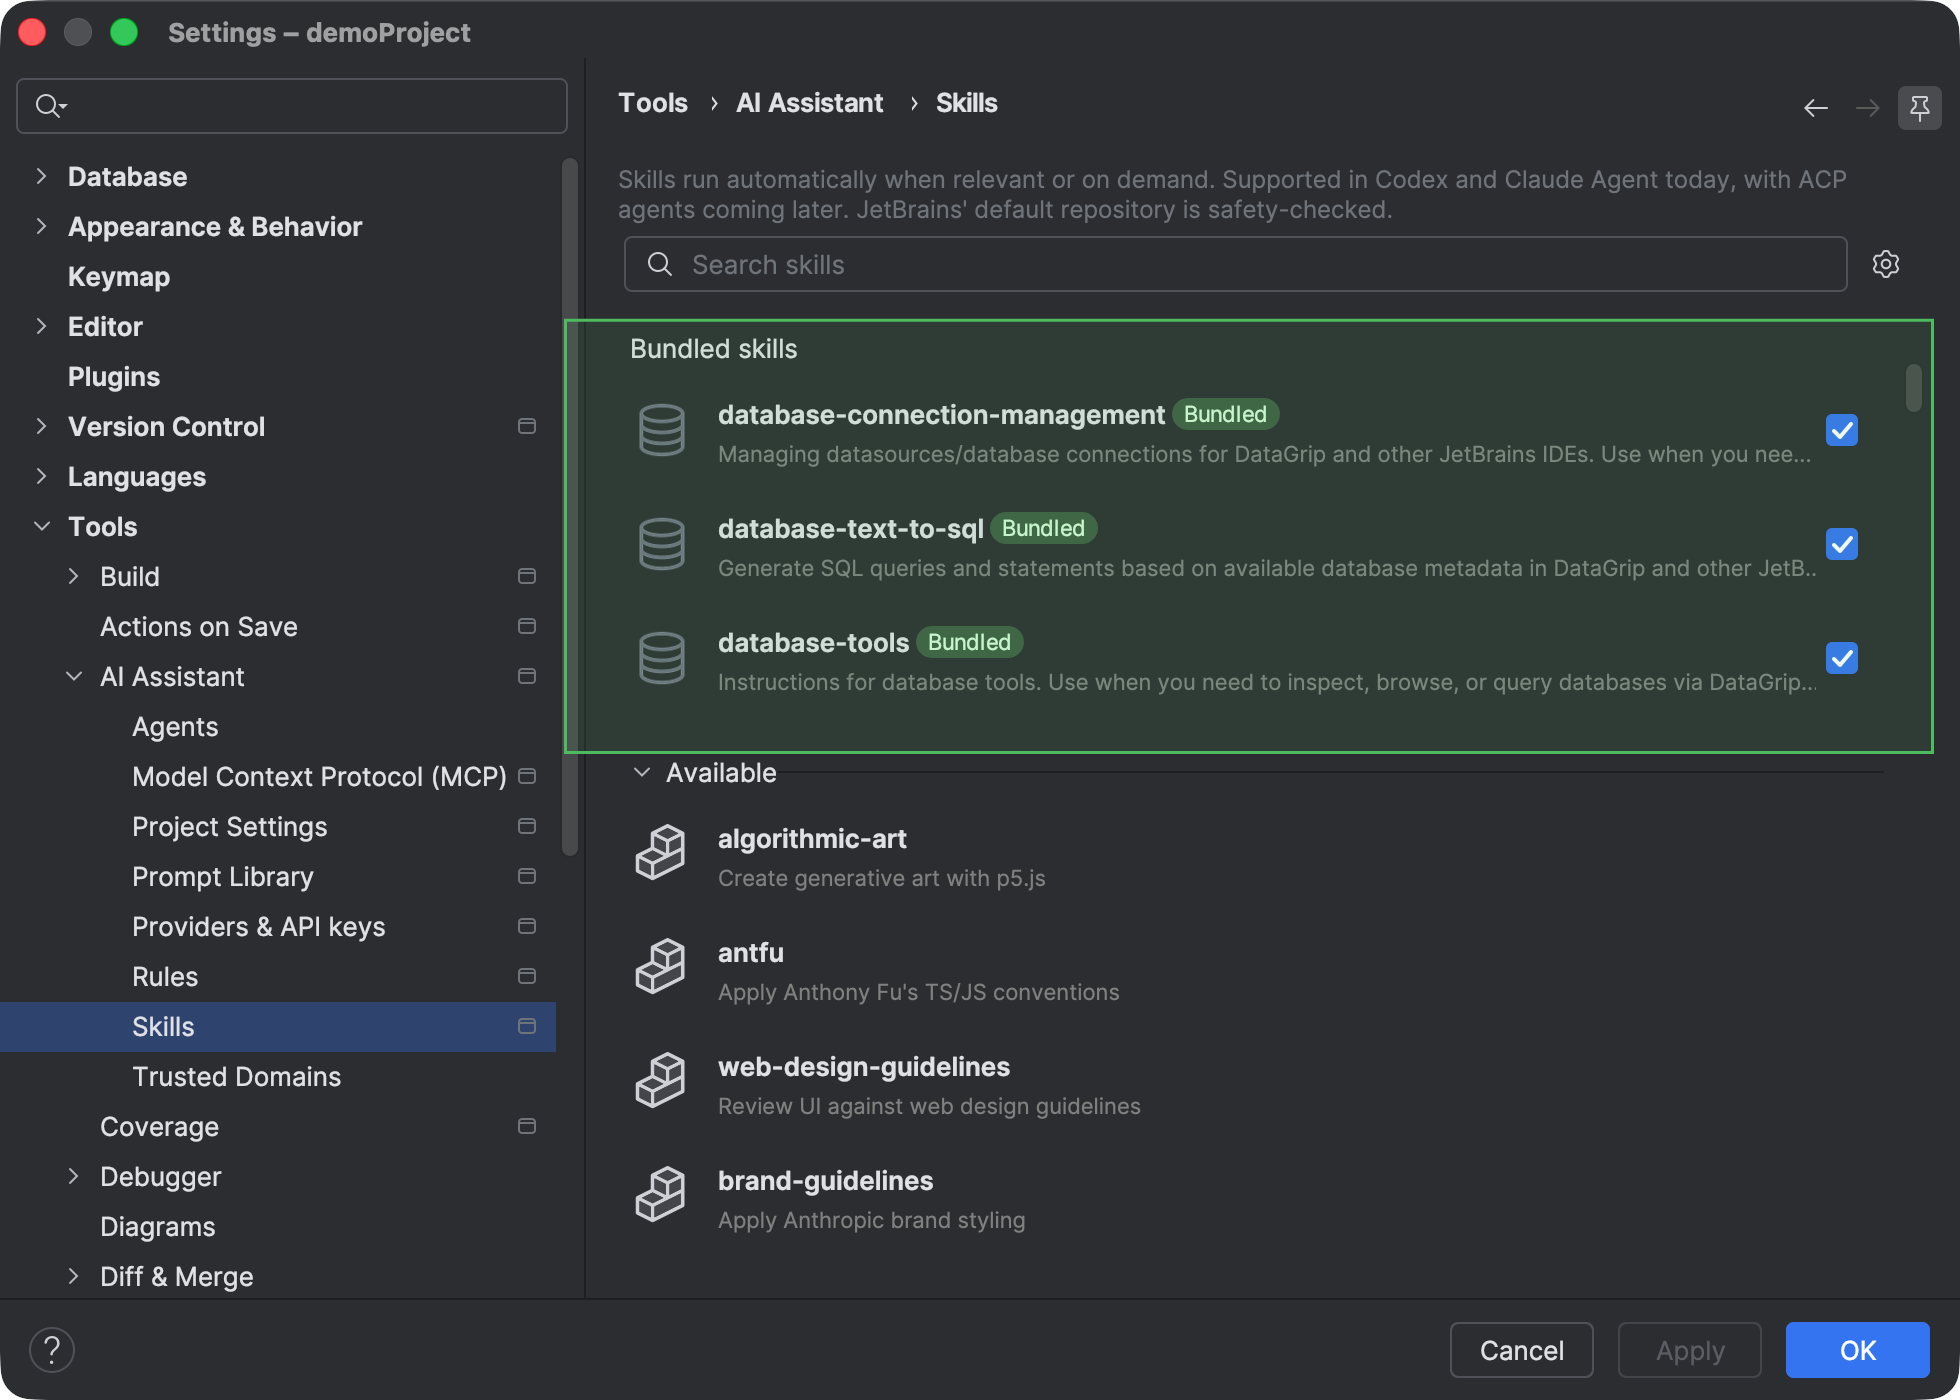Expand the Database settings node
Image resolution: width=1960 pixels, height=1400 pixels.
(41, 176)
